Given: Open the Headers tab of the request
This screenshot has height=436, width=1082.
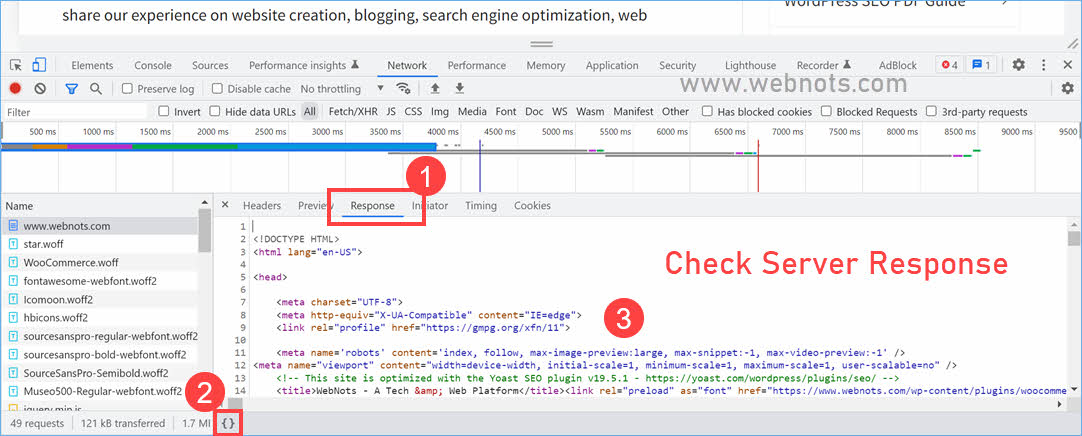Looking at the screenshot, I should [x=262, y=206].
